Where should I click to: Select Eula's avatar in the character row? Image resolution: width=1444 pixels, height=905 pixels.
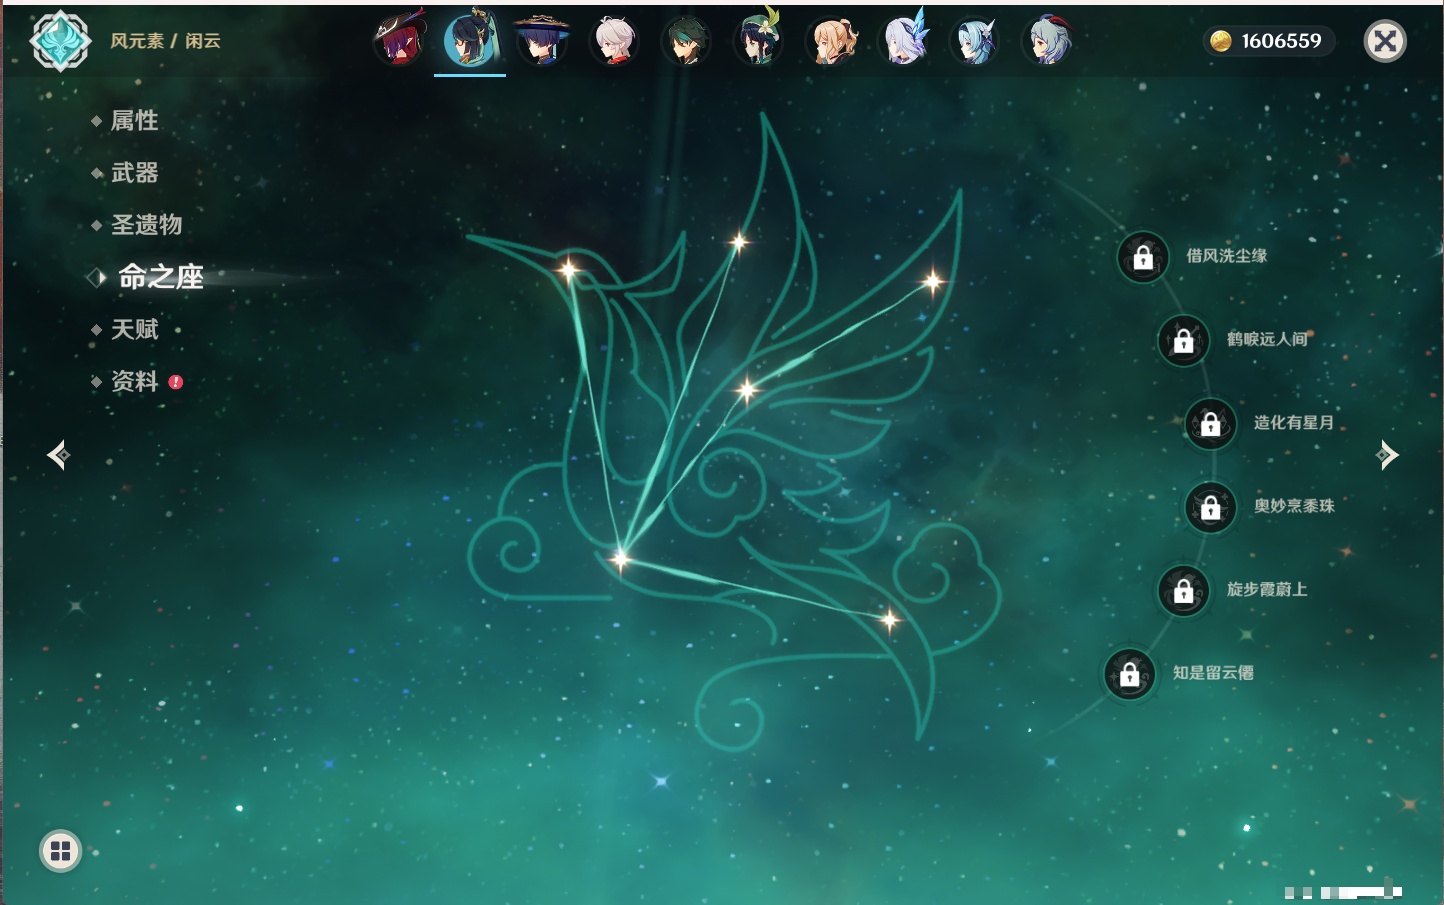tap(975, 41)
